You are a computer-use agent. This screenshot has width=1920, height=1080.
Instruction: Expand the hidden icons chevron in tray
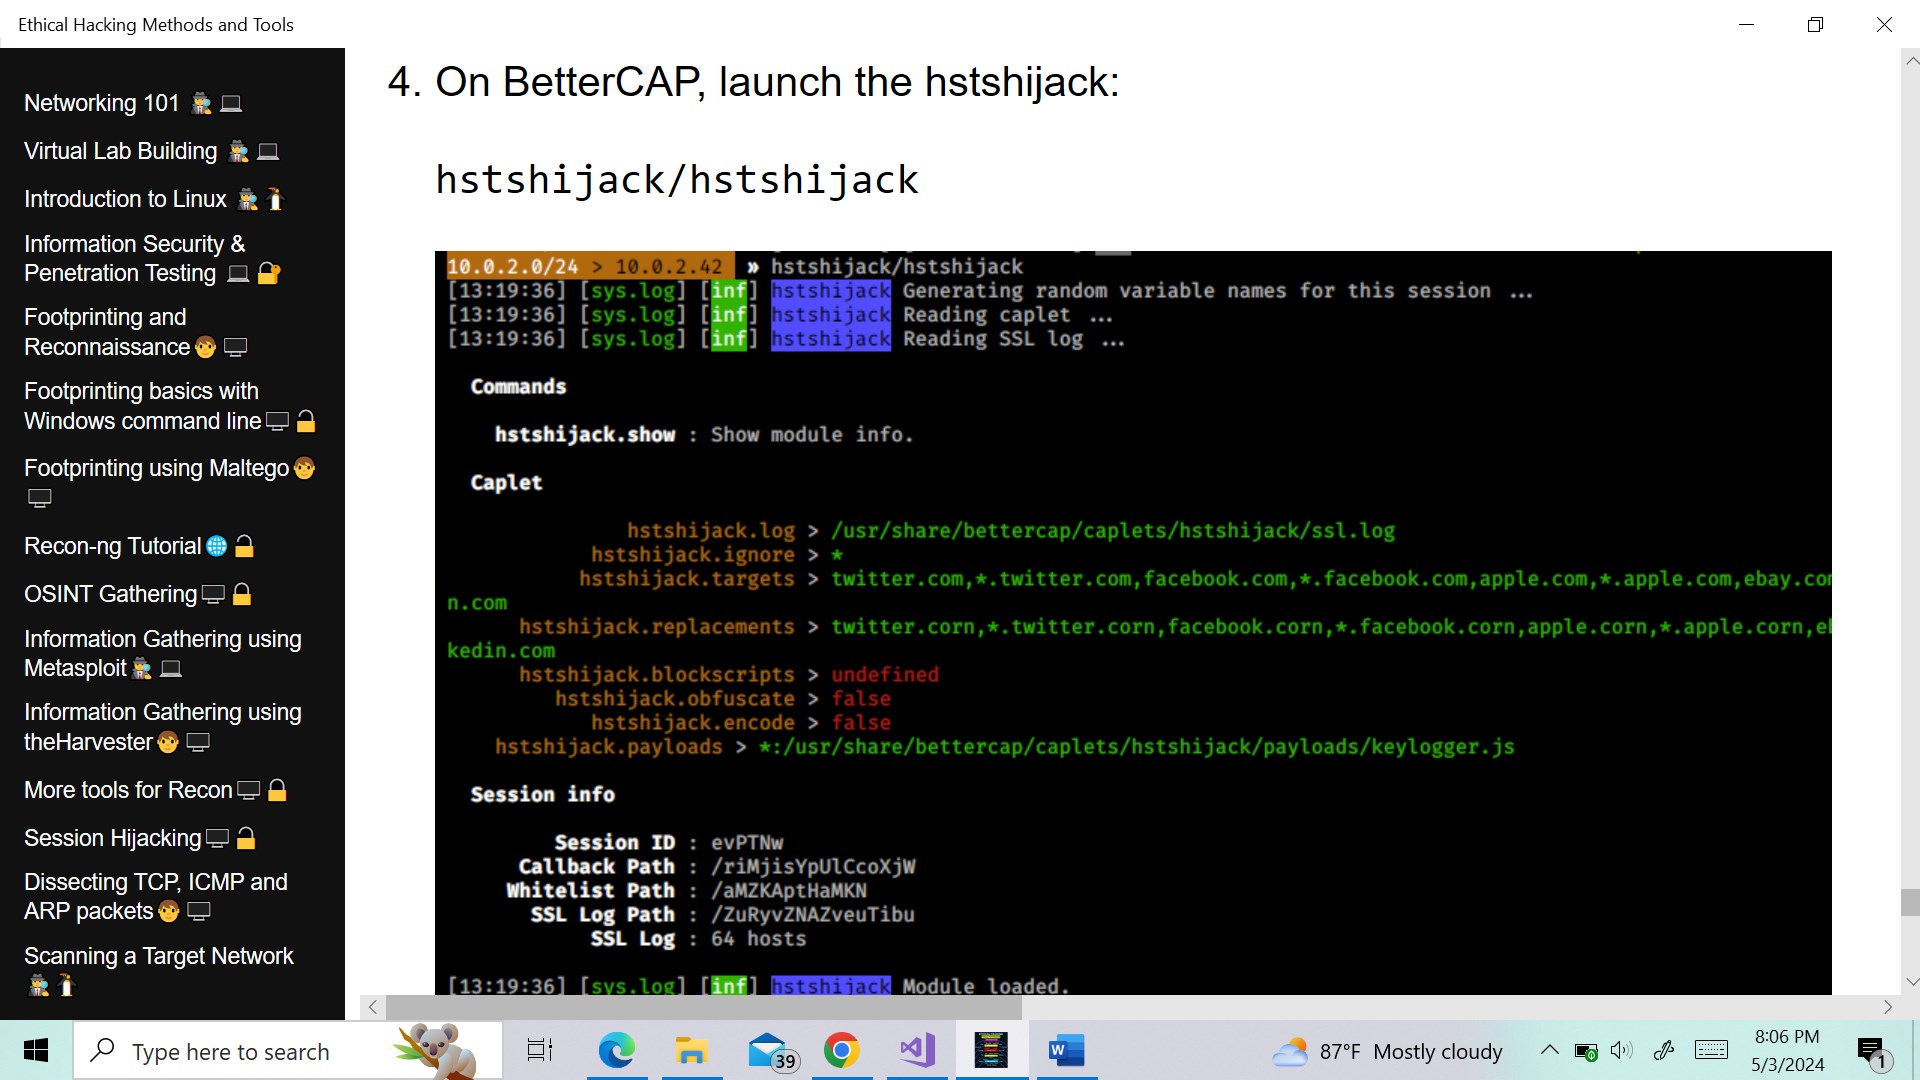tap(1549, 1051)
